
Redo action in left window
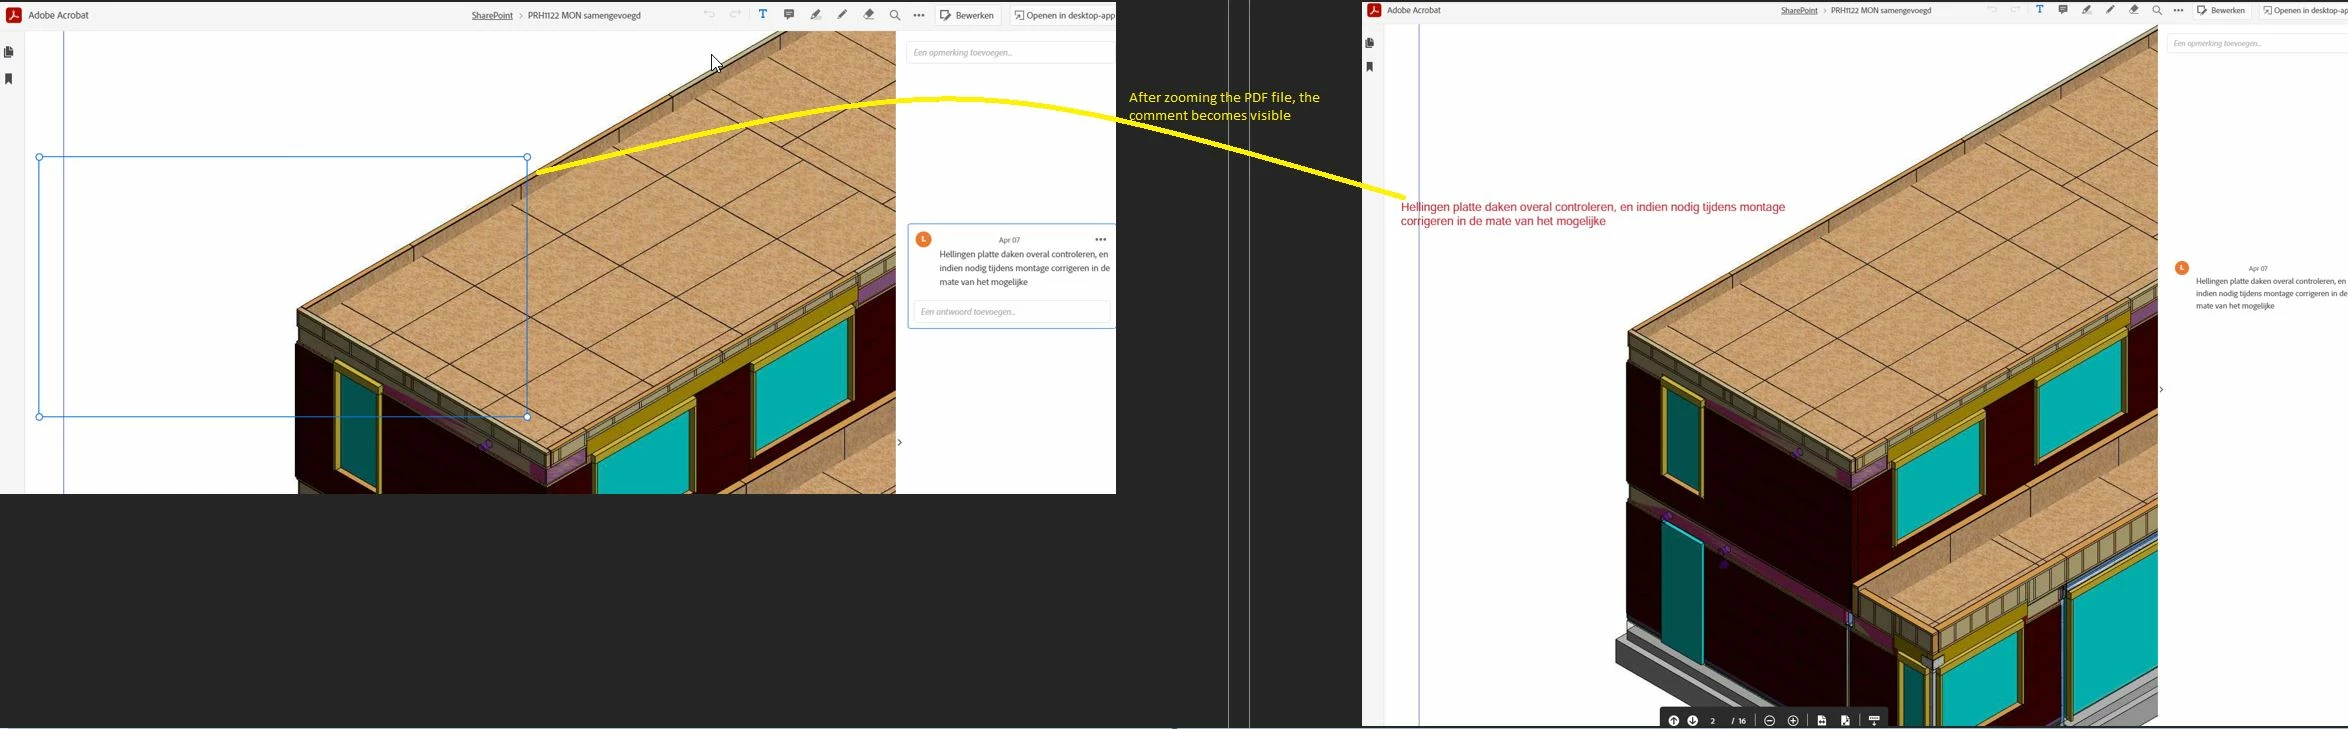tap(735, 15)
